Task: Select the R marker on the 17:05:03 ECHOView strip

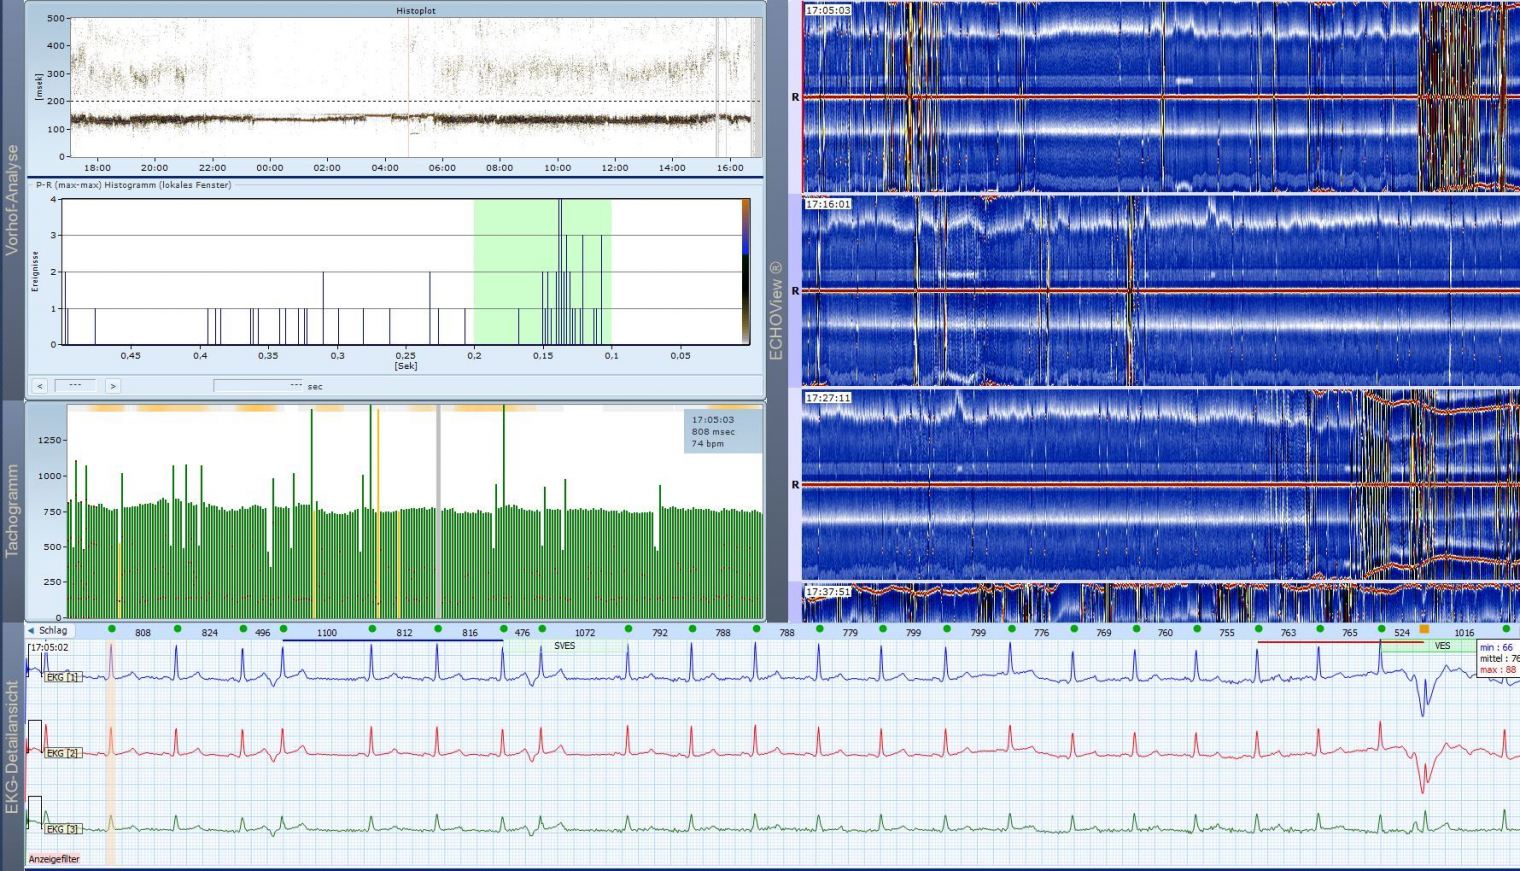Action: (x=796, y=98)
